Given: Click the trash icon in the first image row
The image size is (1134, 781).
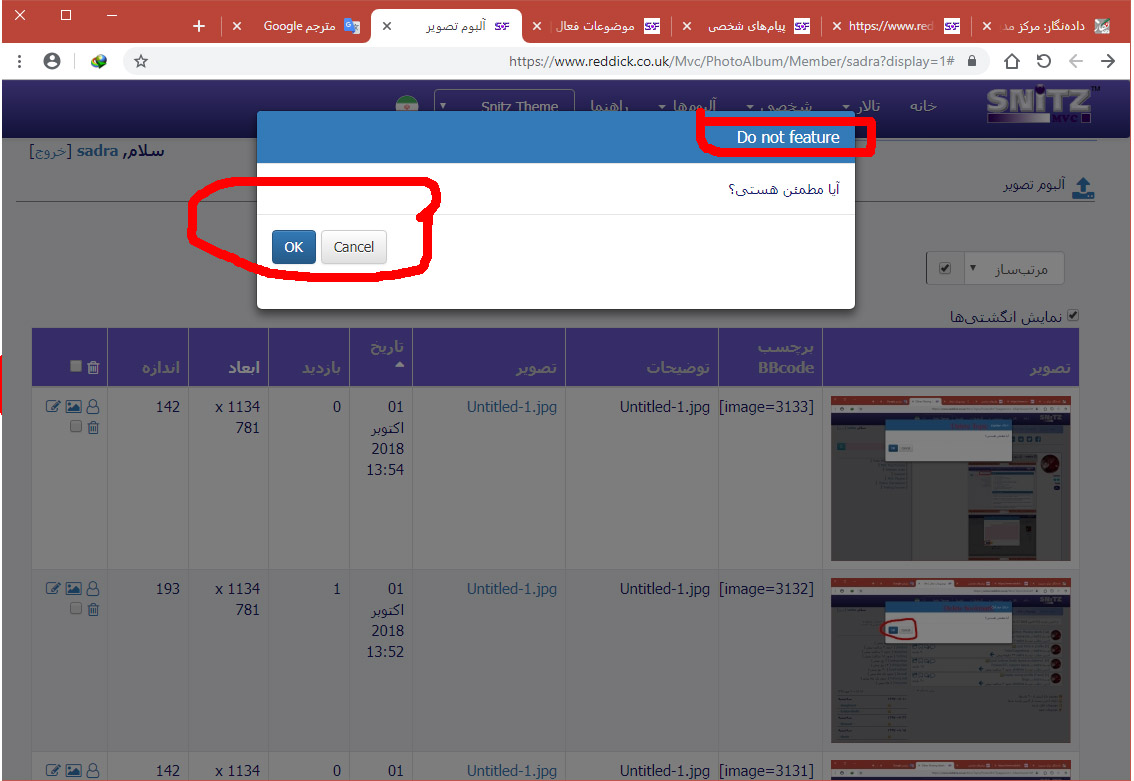Looking at the screenshot, I should pos(93,428).
